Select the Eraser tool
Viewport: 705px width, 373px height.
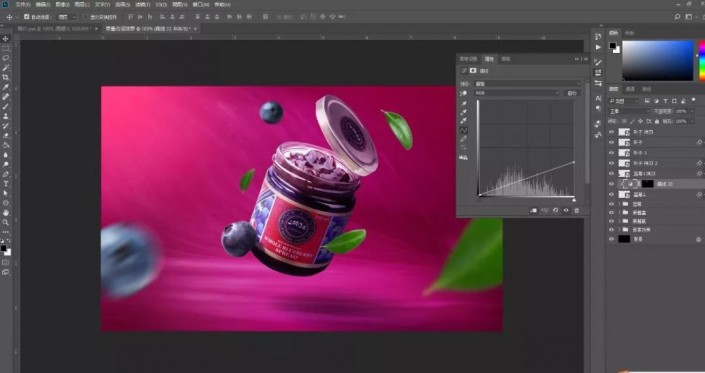click(6, 136)
